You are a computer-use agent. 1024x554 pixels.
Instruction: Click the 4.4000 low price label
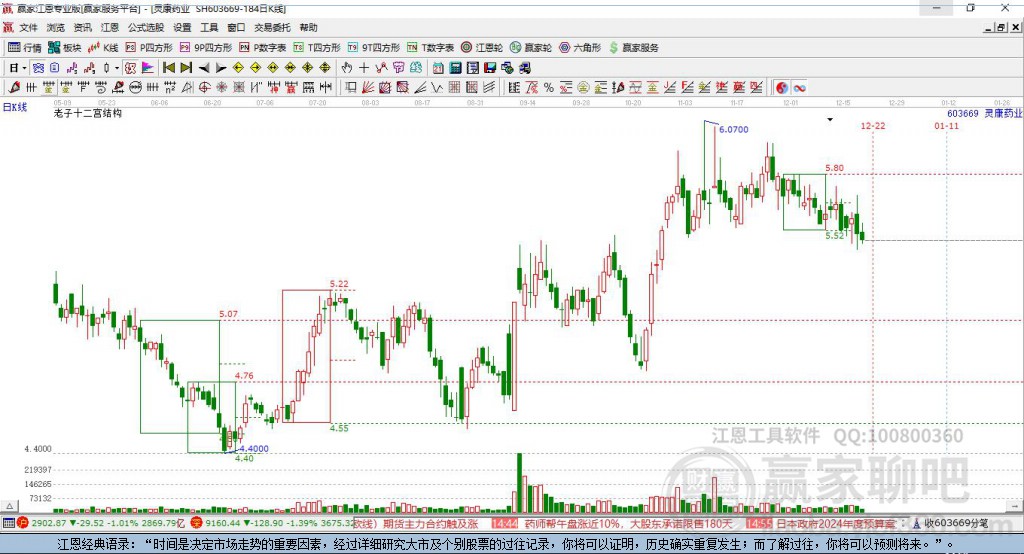(253, 449)
